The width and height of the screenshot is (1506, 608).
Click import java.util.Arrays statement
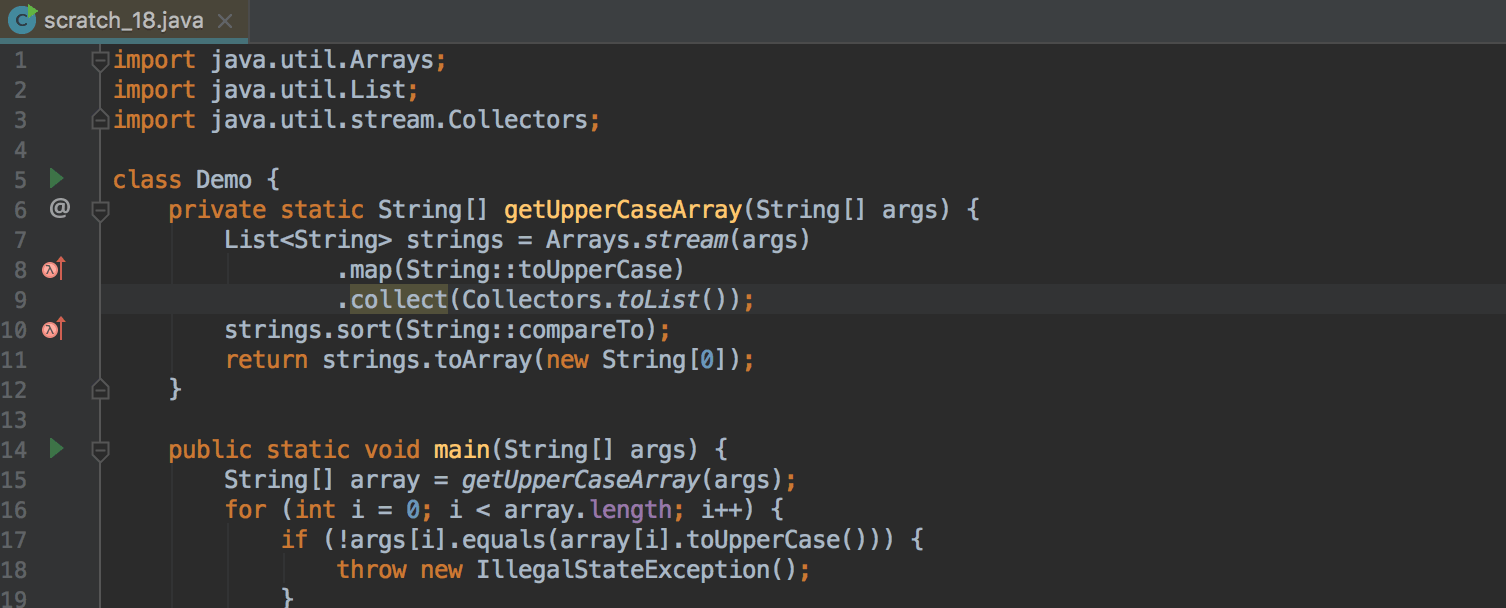279,59
